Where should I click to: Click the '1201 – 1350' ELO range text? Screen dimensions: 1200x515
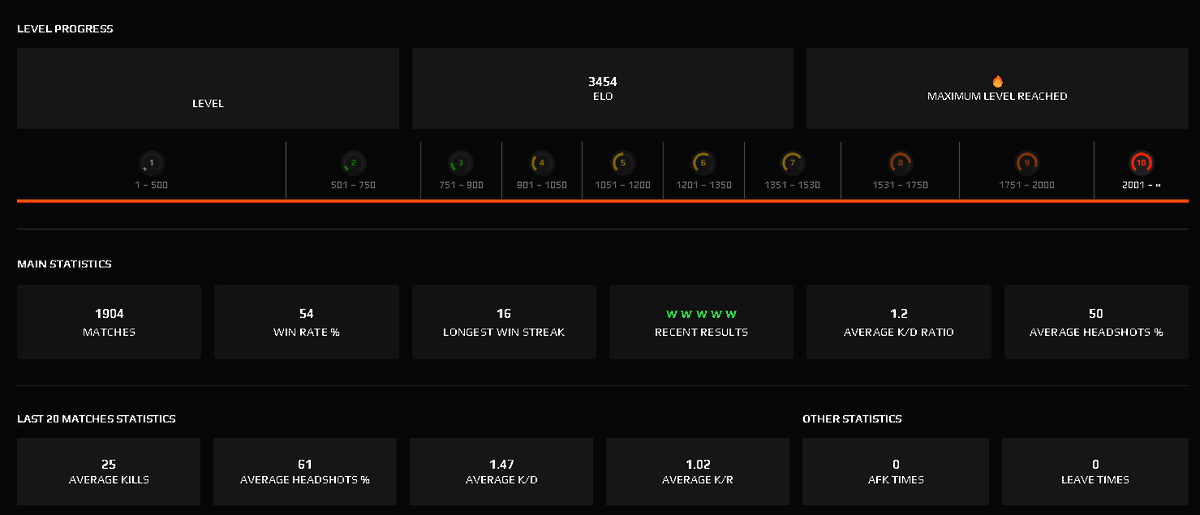tap(703, 186)
